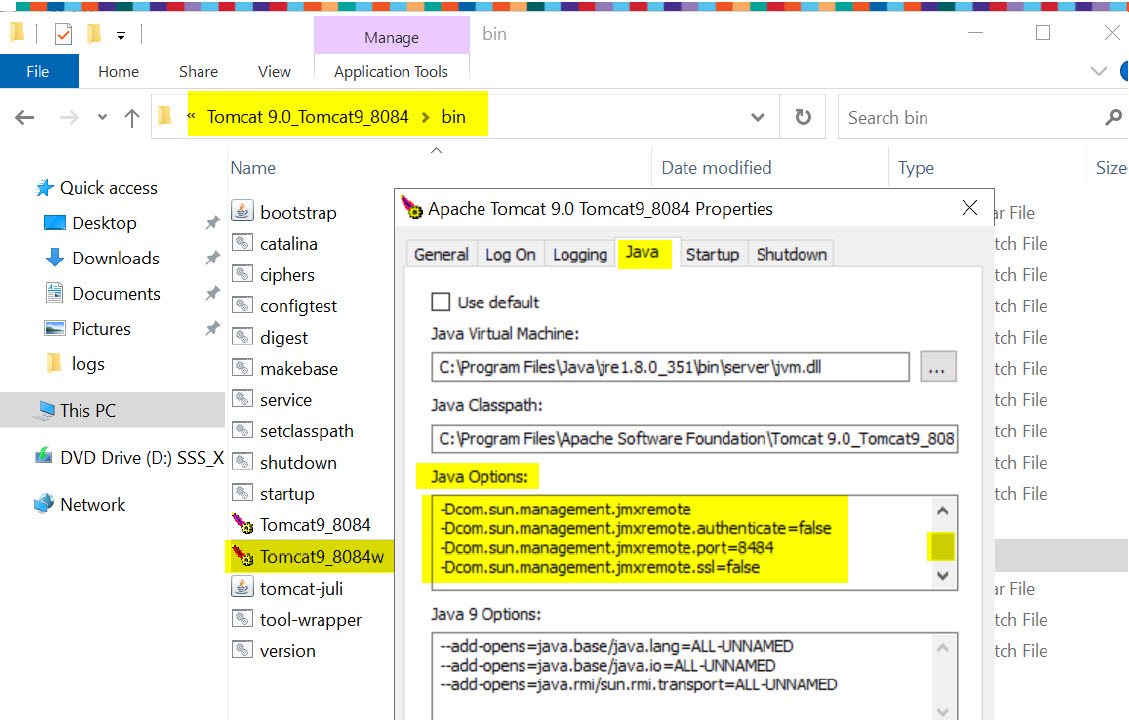Click the Tomcat9_8084 service executable icon
Image resolution: width=1129 pixels, height=720 pixels.
[242, 524]
